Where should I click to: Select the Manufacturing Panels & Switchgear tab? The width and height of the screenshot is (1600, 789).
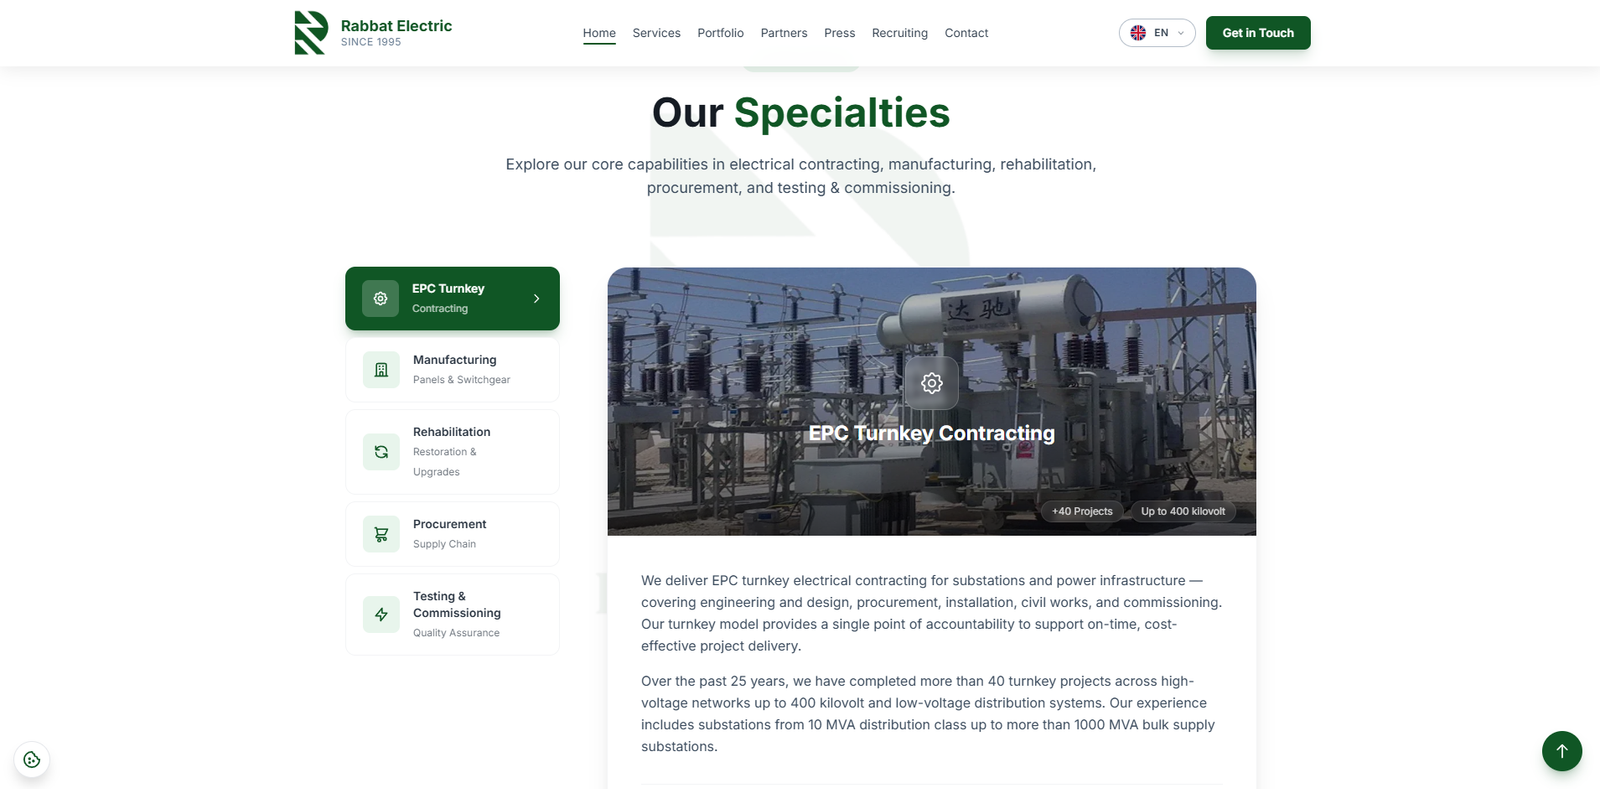point(452,370)
